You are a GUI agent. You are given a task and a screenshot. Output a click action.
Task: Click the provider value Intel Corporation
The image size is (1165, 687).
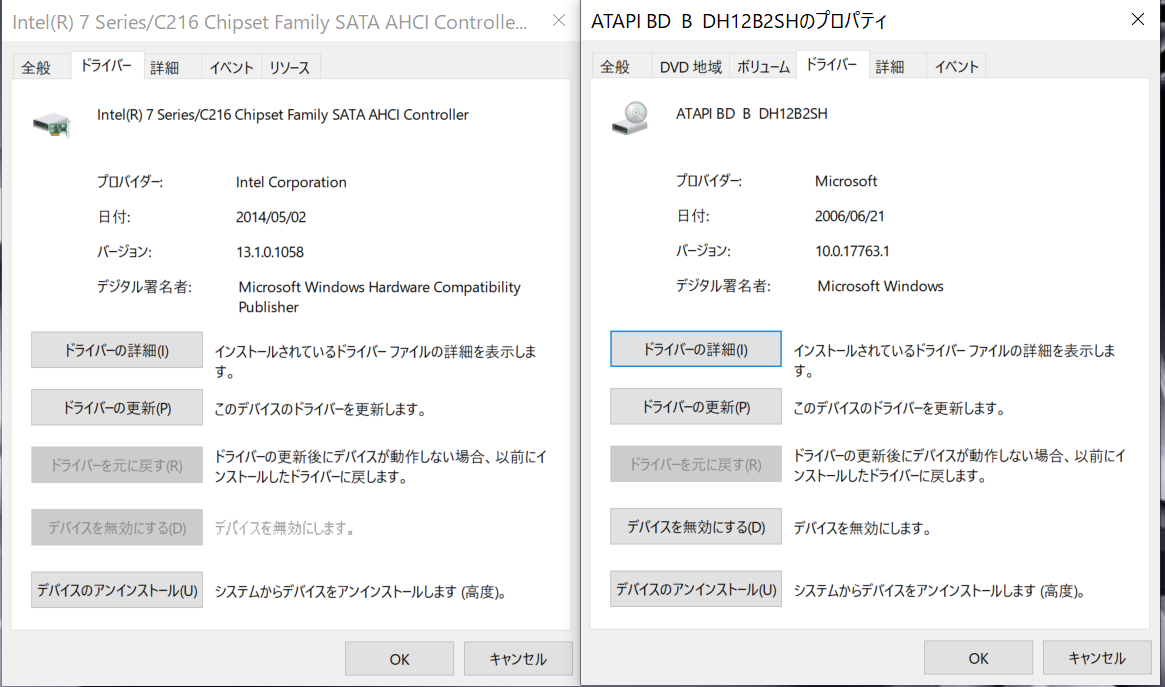pos(291,182)
